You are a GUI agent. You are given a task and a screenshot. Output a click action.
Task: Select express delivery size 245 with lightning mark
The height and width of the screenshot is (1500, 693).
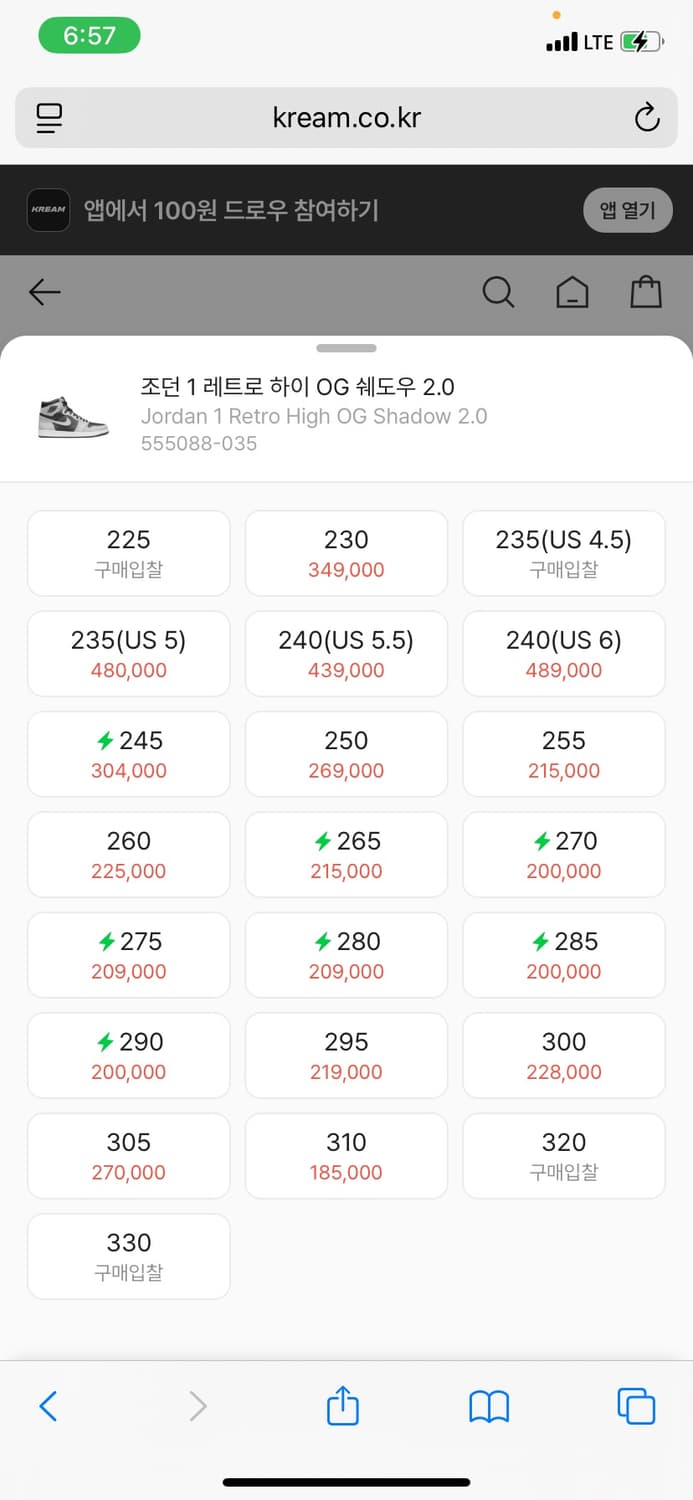point(128,754)
